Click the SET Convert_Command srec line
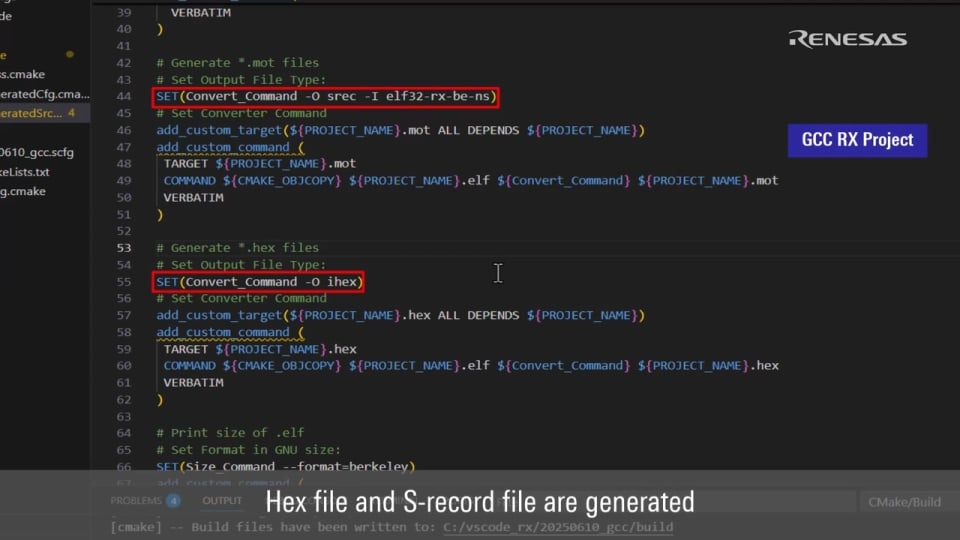Viewport: 960px width, 540px height. tap(326, 97)
